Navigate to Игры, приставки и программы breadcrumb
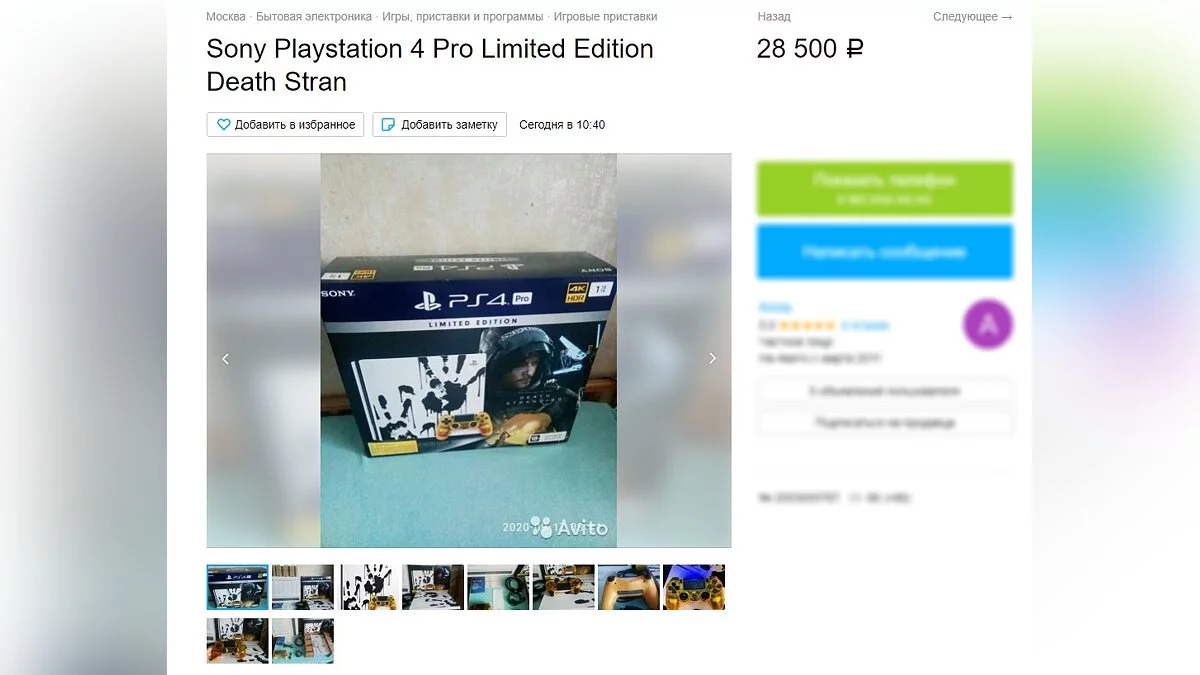1200x675 pixels. click(x=463, y=17)
